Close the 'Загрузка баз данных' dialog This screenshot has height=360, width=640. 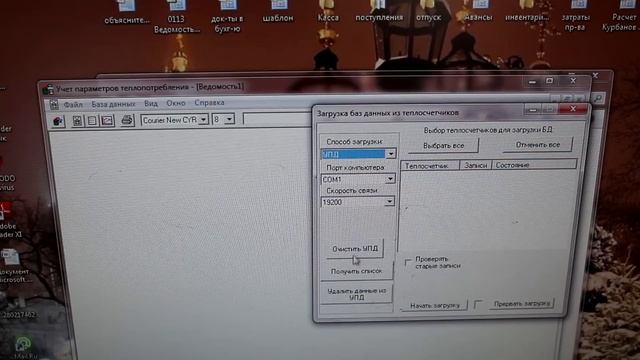tap(573, 109)
